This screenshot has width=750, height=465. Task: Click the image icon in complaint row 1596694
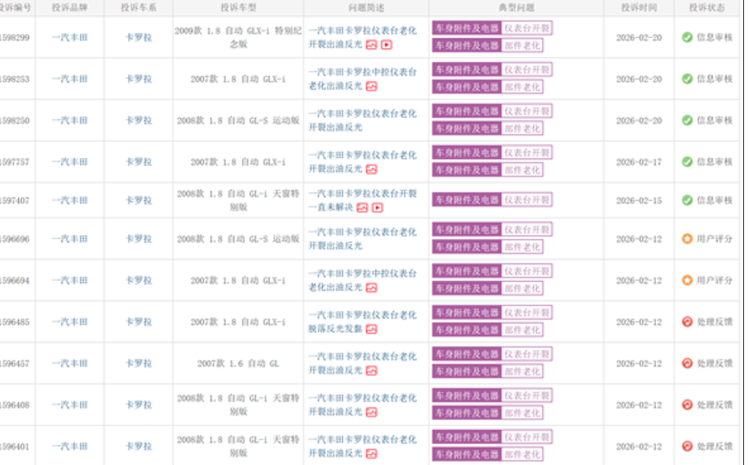[371, 289]
